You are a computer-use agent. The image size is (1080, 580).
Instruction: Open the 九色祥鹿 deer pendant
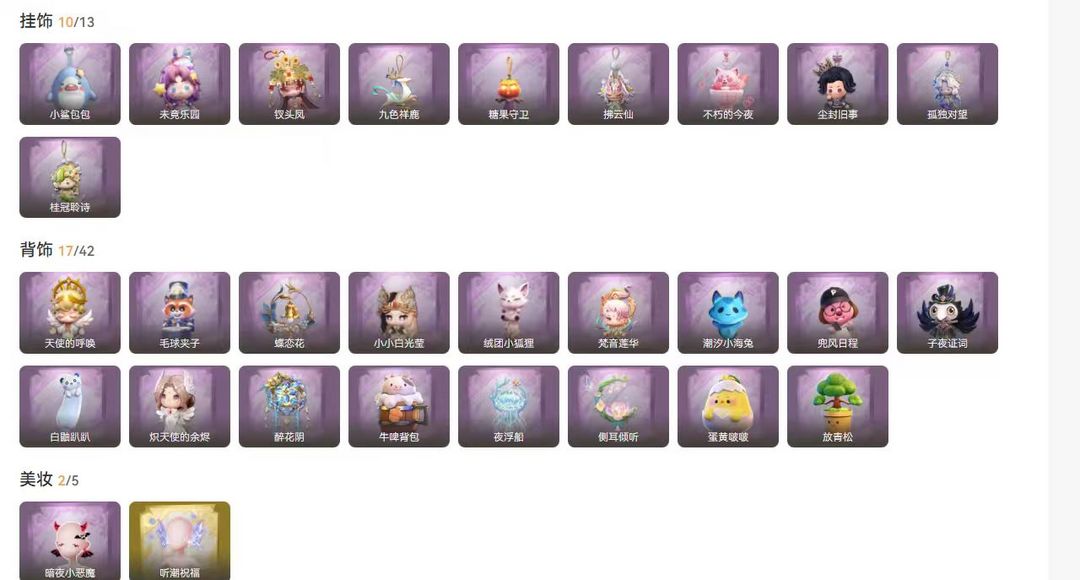click(399, 83)
